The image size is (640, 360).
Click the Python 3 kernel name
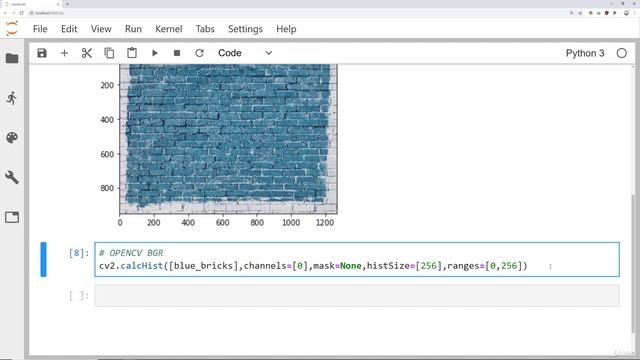[584, 53]
